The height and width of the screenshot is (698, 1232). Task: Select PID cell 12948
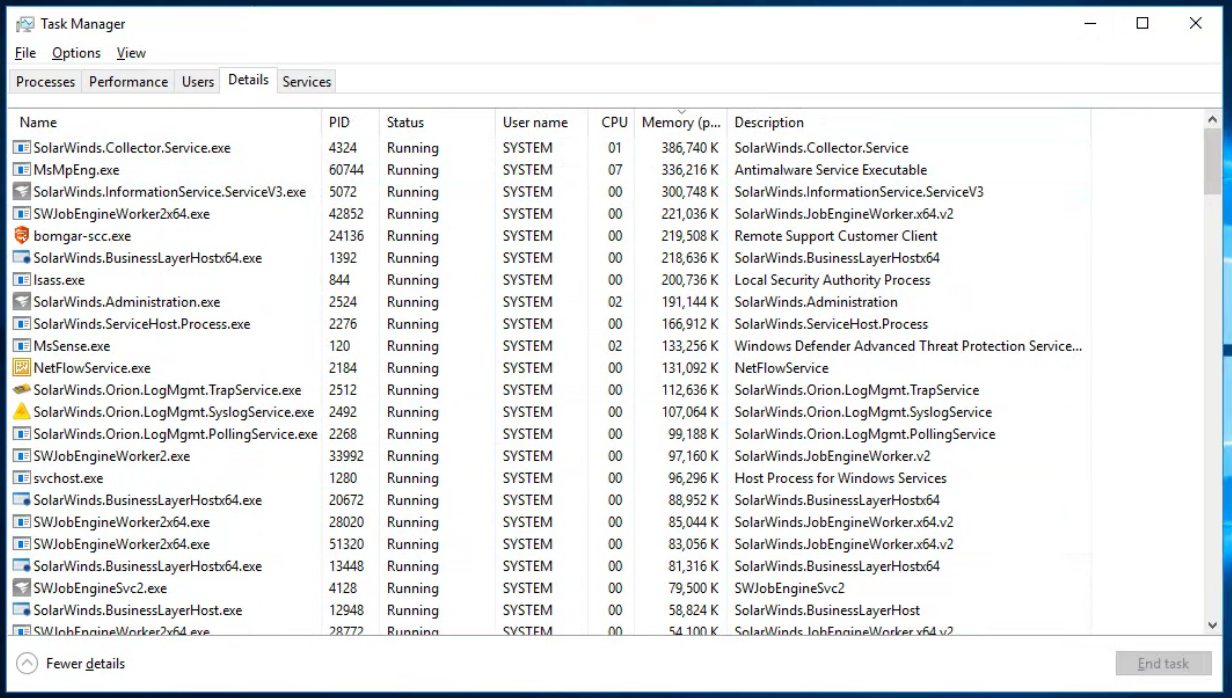(x=346, y=610)
